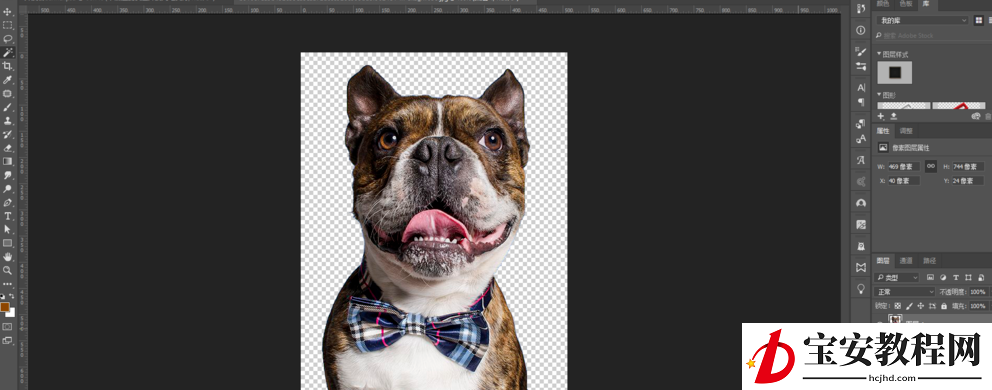This screenshot has width=992, height=390.
Task: Open the Character Styles panel icon
Action: pyautogui.click(x=860, y=139)
